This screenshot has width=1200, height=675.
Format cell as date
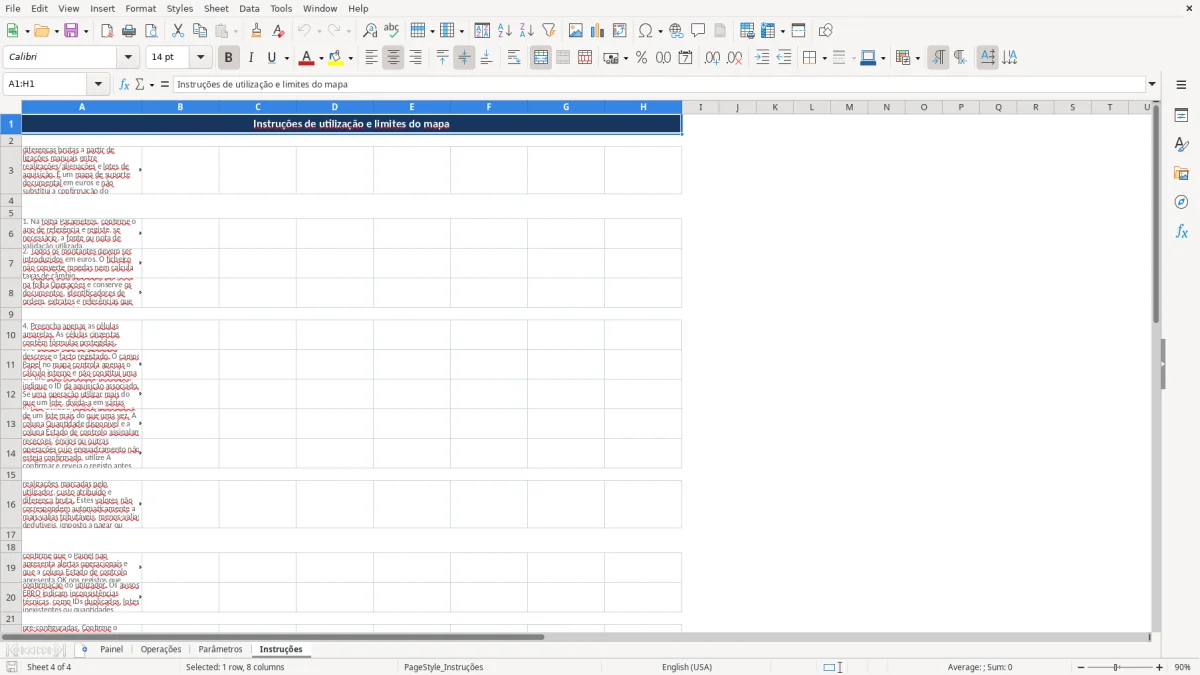coord(686,58)
